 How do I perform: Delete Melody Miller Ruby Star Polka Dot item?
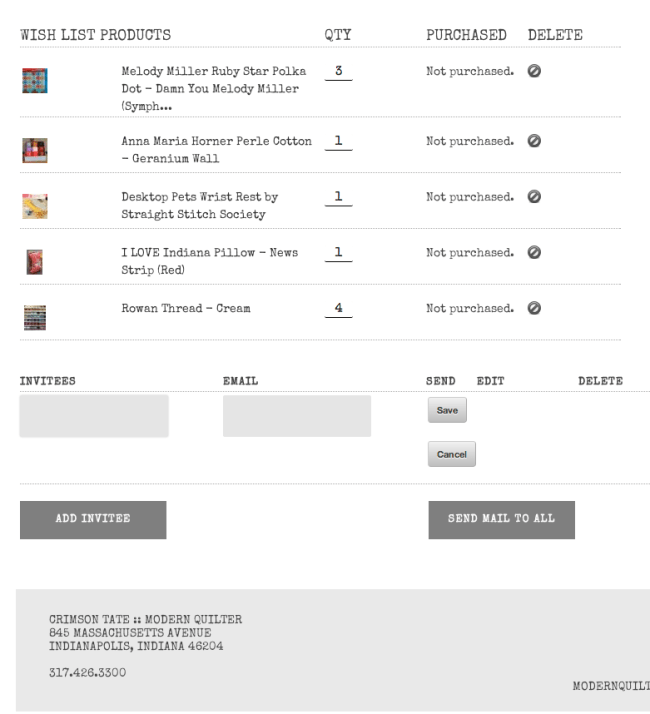(x=534, y=73)
